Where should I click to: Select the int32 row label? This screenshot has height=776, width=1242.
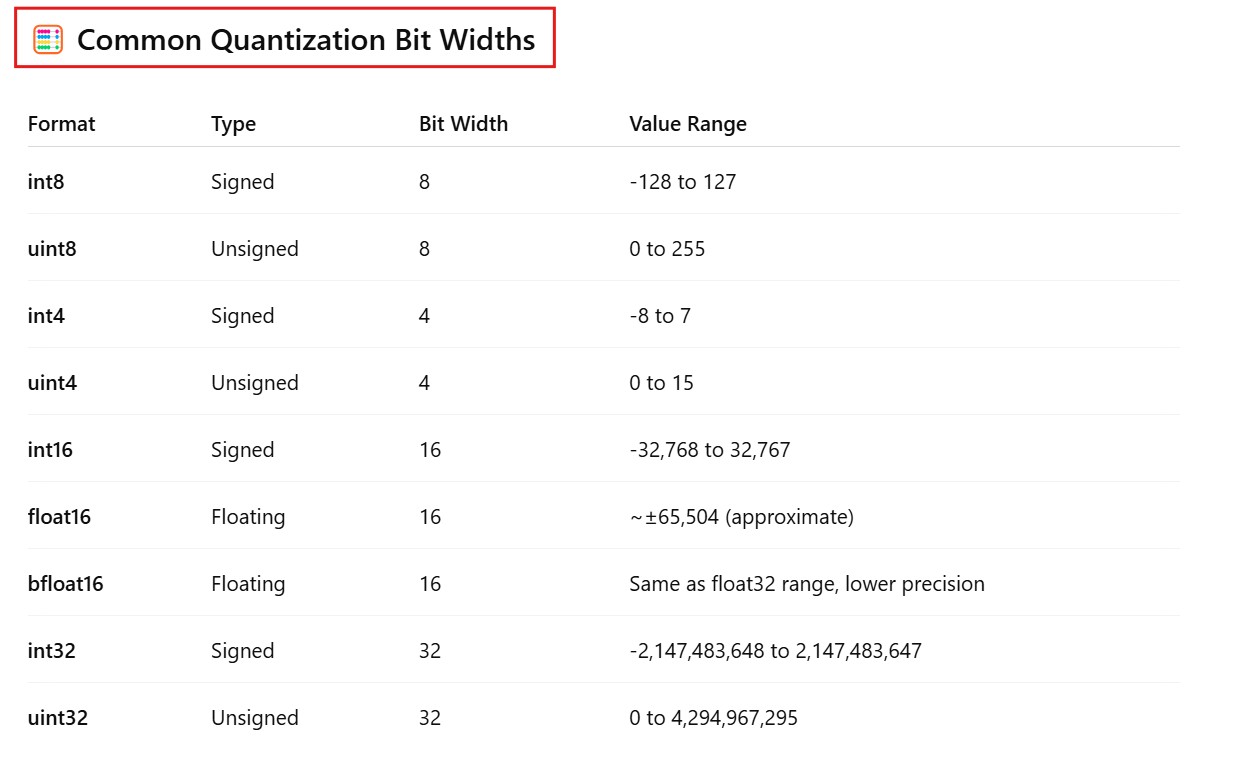pos(52,651)
